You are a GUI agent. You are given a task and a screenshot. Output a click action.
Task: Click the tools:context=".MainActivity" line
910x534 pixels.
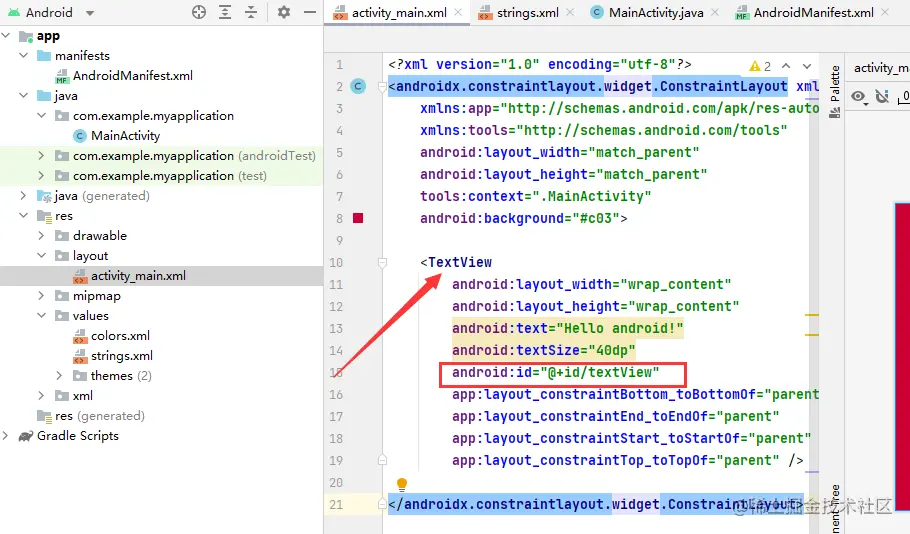click(x=536, y=197)
